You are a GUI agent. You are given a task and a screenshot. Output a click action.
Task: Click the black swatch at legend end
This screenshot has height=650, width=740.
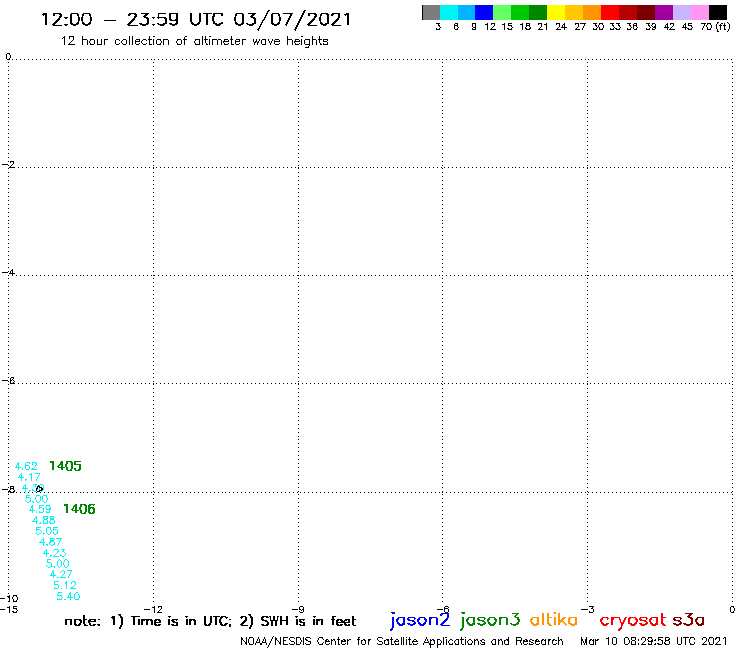pyautogui.click(x=718, y=12)
